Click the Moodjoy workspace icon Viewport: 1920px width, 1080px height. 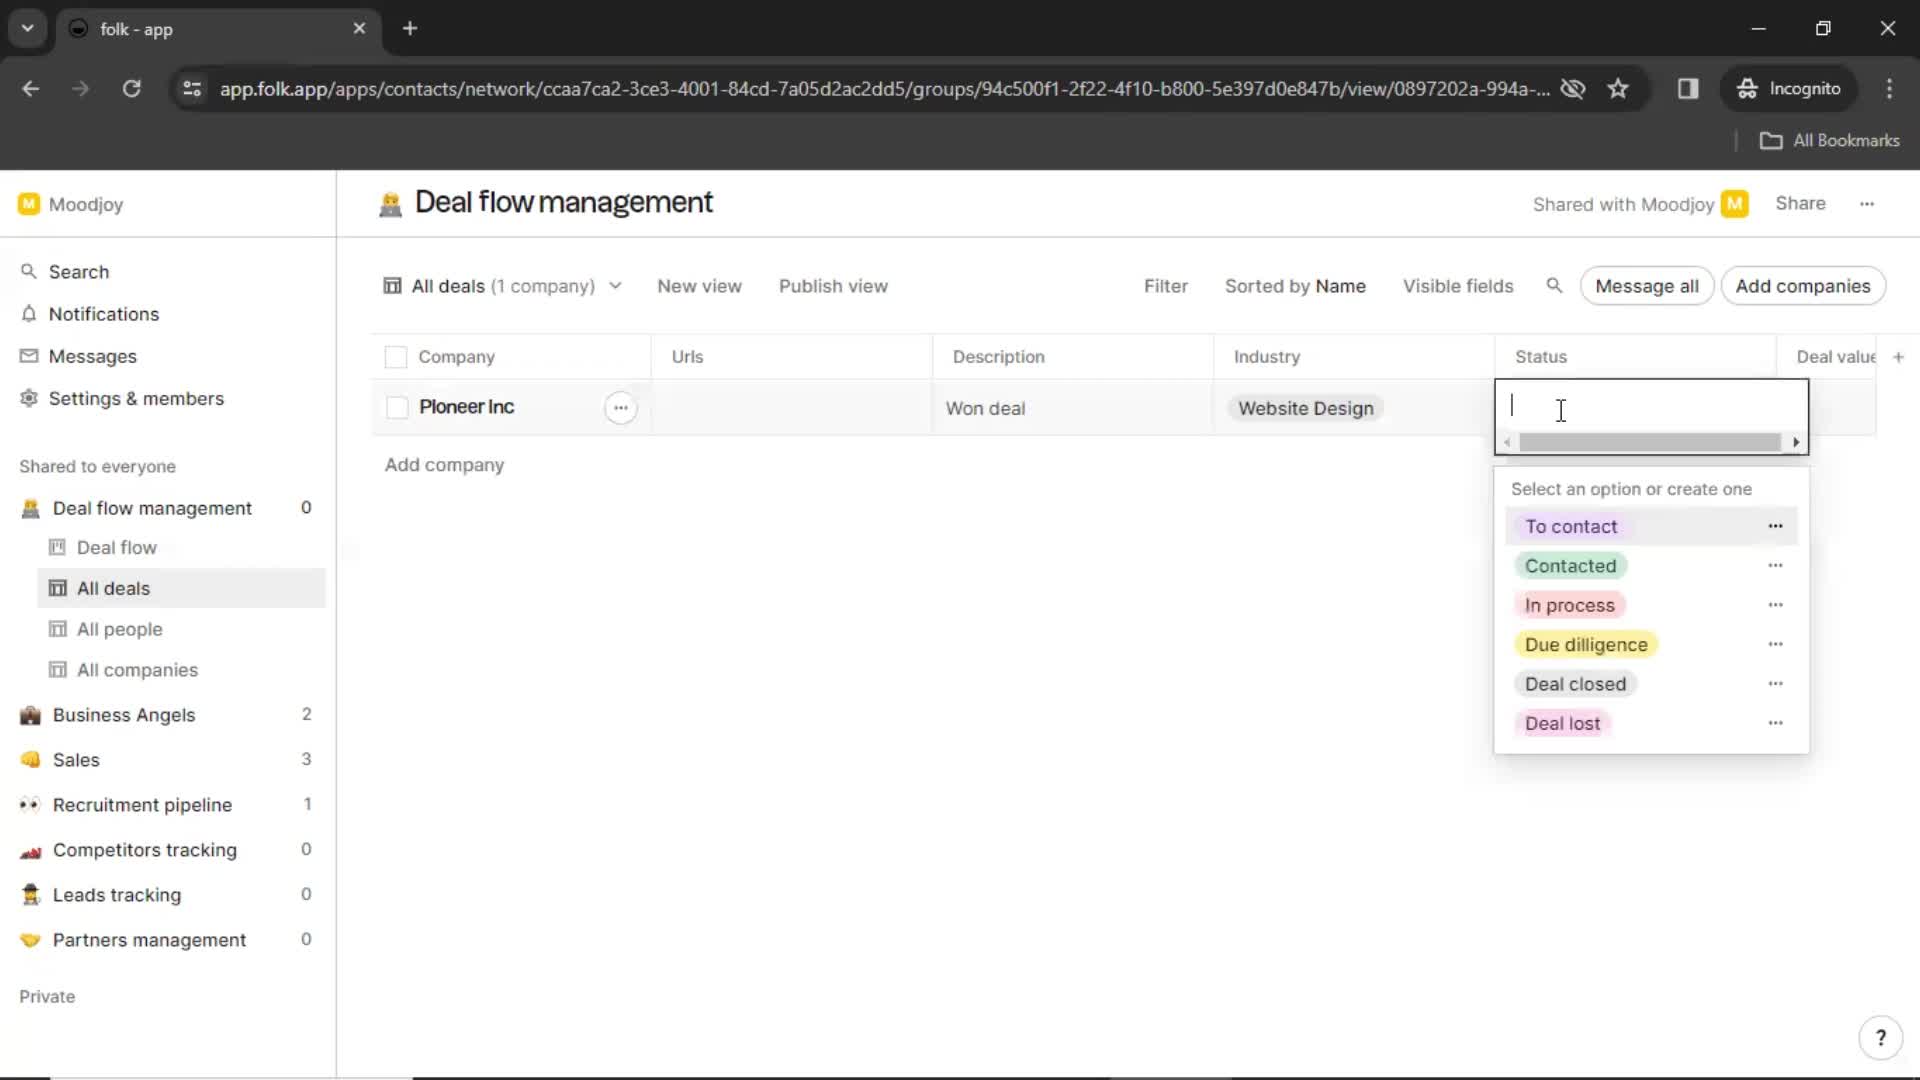29,203
